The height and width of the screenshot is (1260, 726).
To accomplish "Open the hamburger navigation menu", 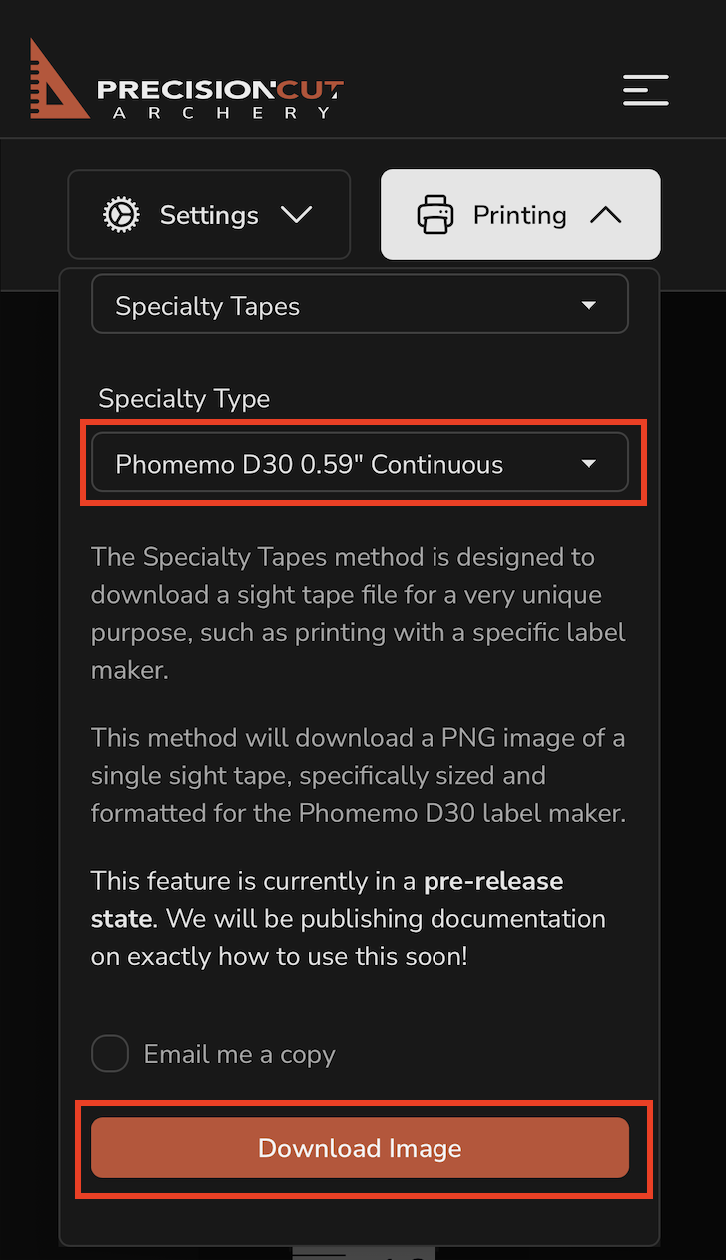I will 645,89.
